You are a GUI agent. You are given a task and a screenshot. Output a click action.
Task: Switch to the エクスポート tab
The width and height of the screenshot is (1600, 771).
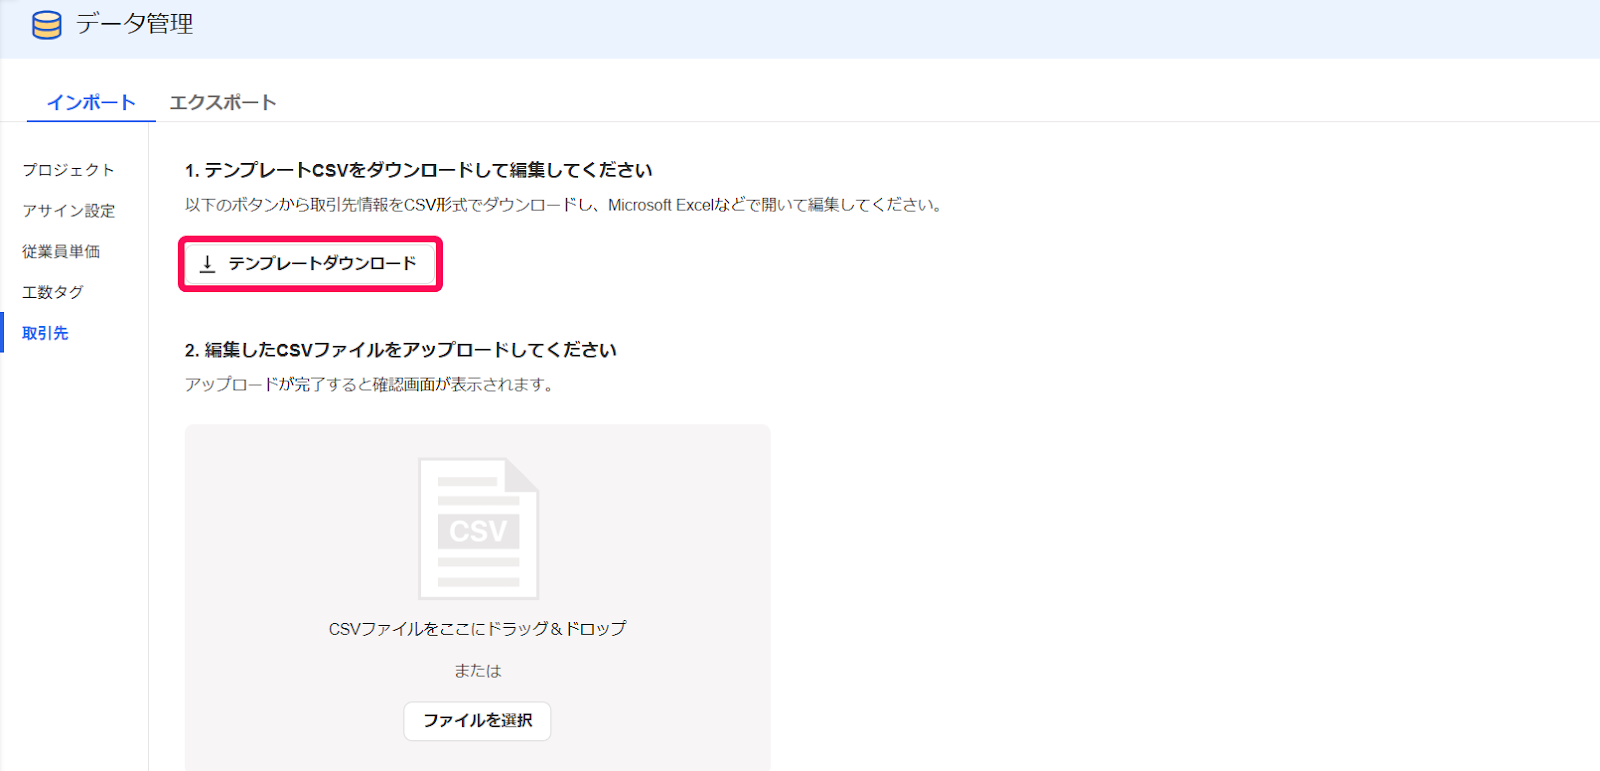(x=223, y=102)
